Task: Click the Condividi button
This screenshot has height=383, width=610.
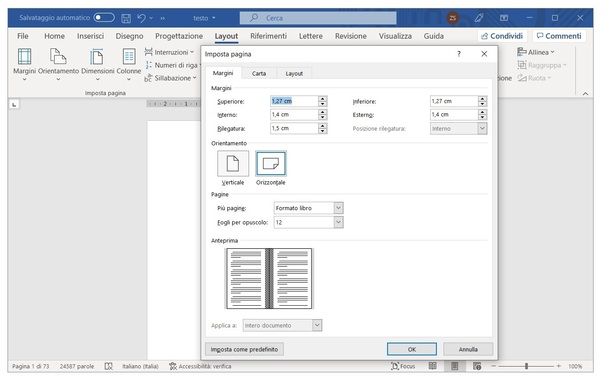Action: pyautogui.click(x=502, y=36)
